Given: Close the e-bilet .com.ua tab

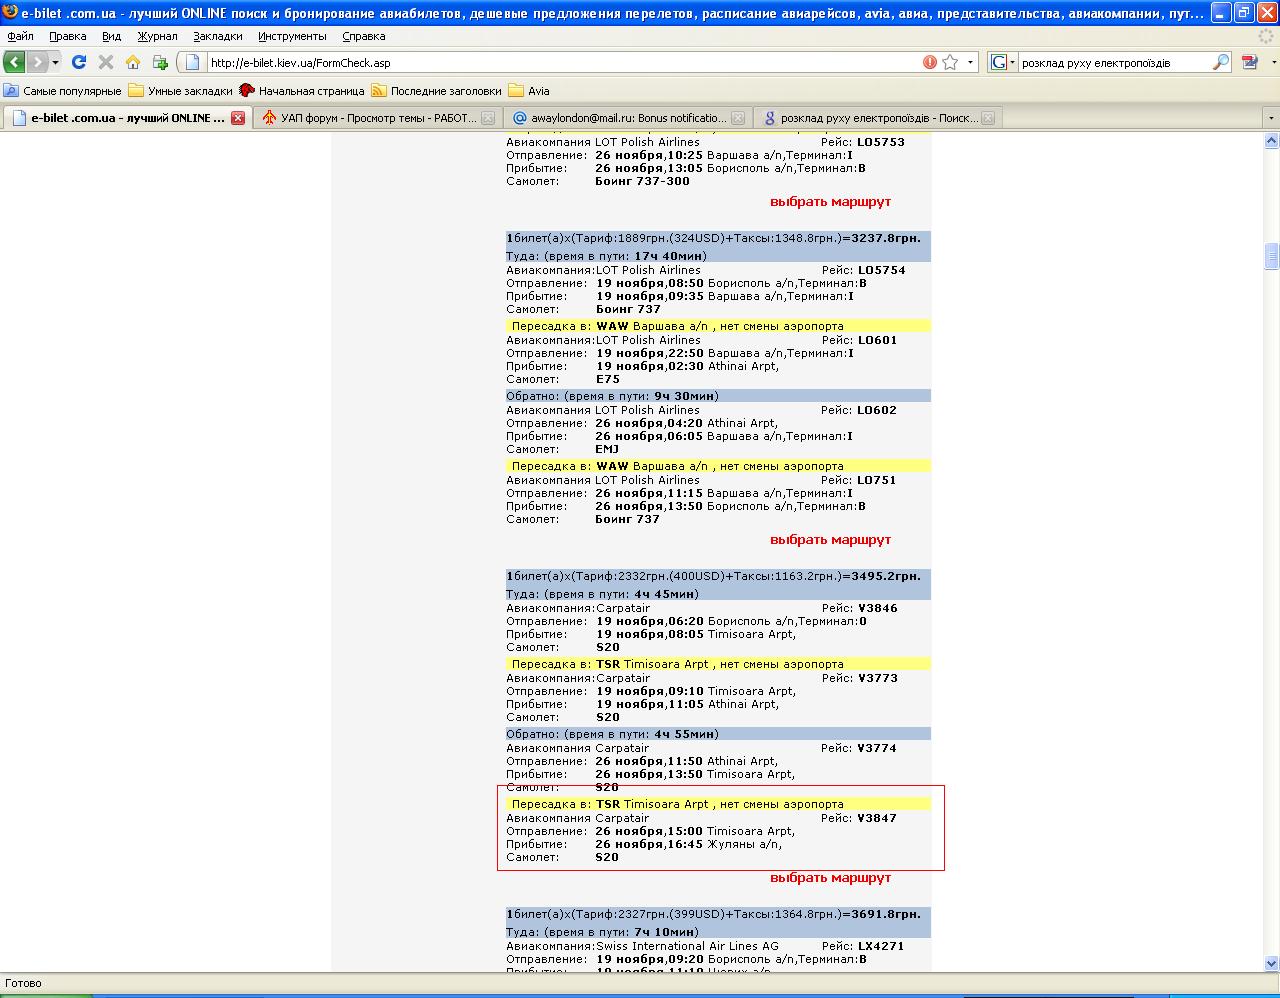Looking at the screenshot, I should point(238,118).
